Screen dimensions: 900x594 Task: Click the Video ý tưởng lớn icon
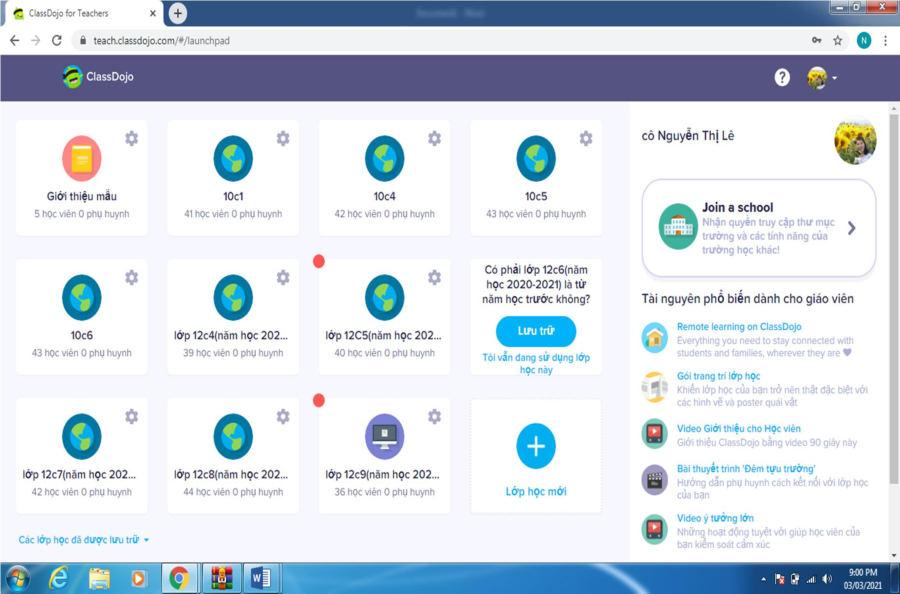coord(654,529)
